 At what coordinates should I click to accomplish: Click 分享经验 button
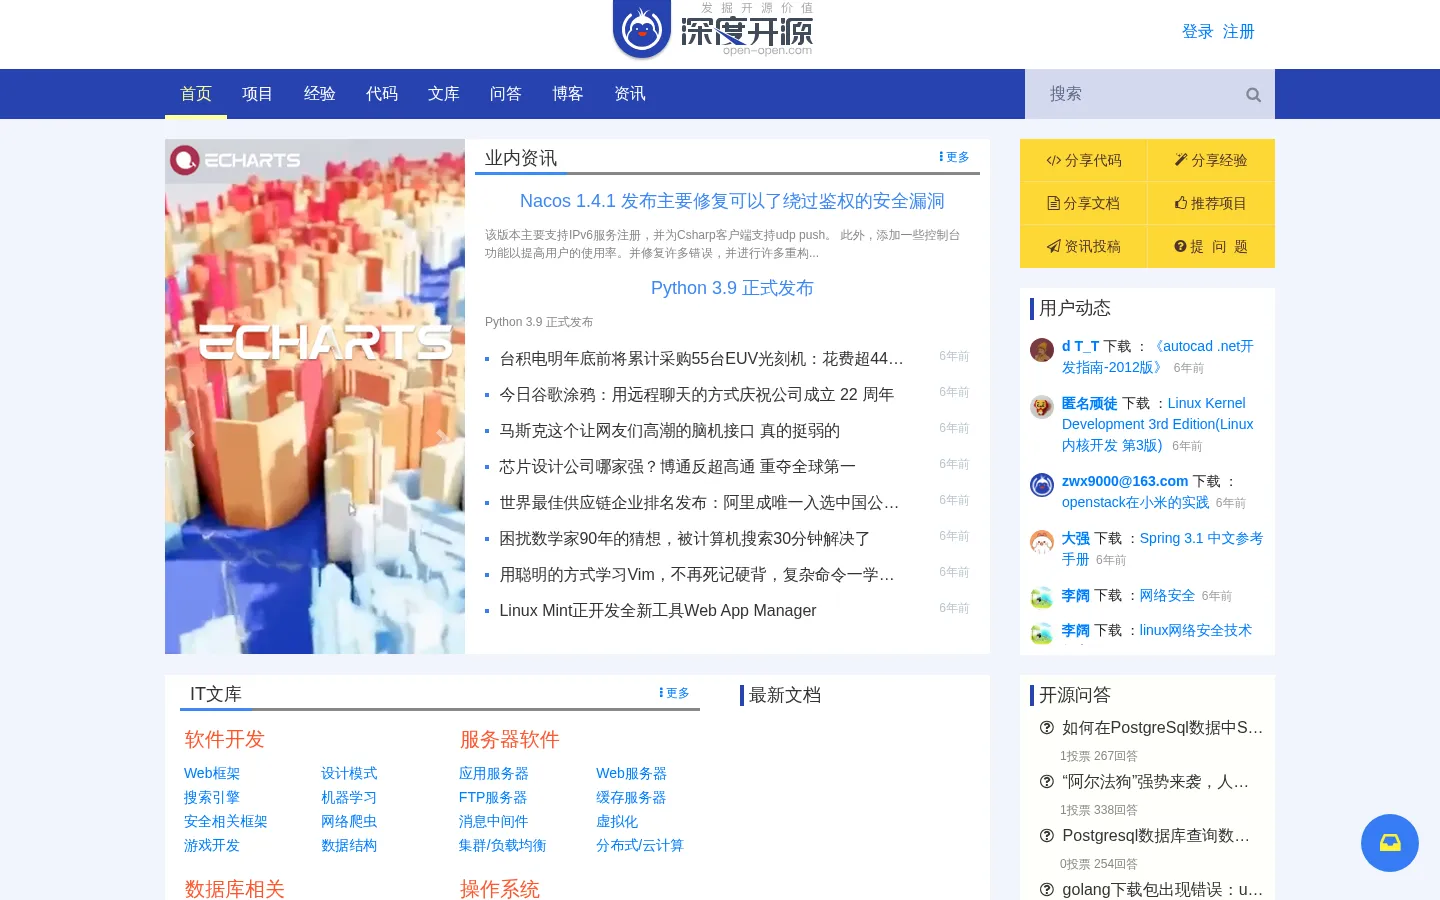[x=1211, y=160]
